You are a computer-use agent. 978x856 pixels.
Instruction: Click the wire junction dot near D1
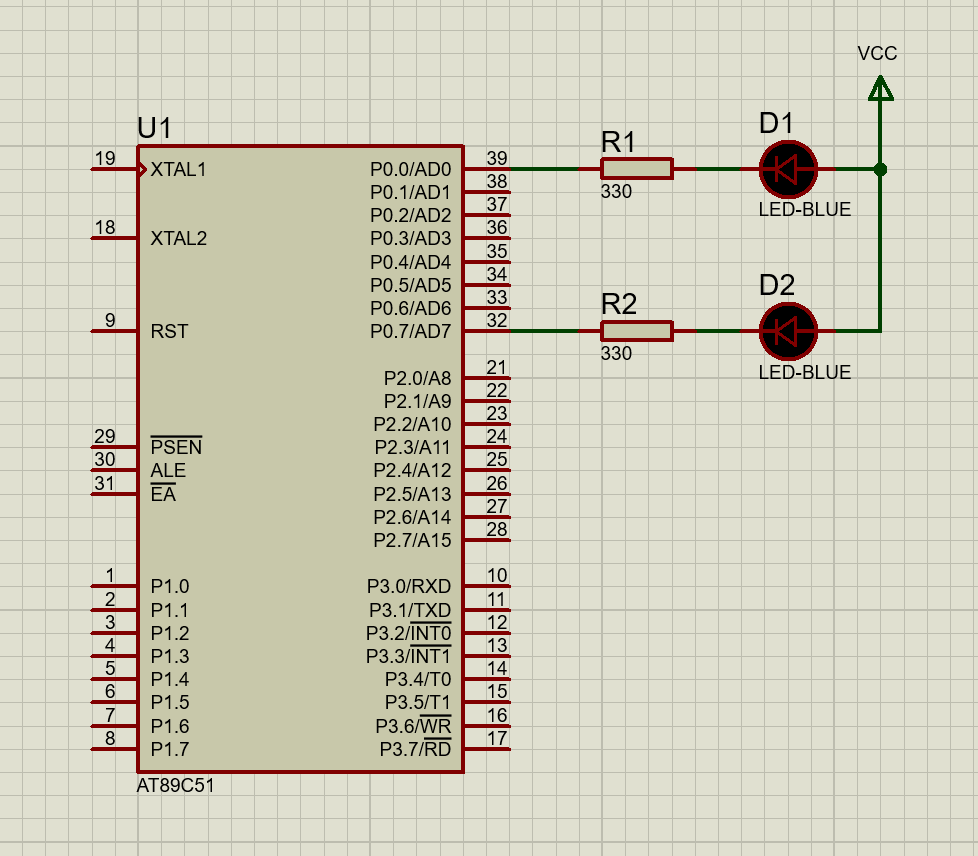click(x=880, y=169)
